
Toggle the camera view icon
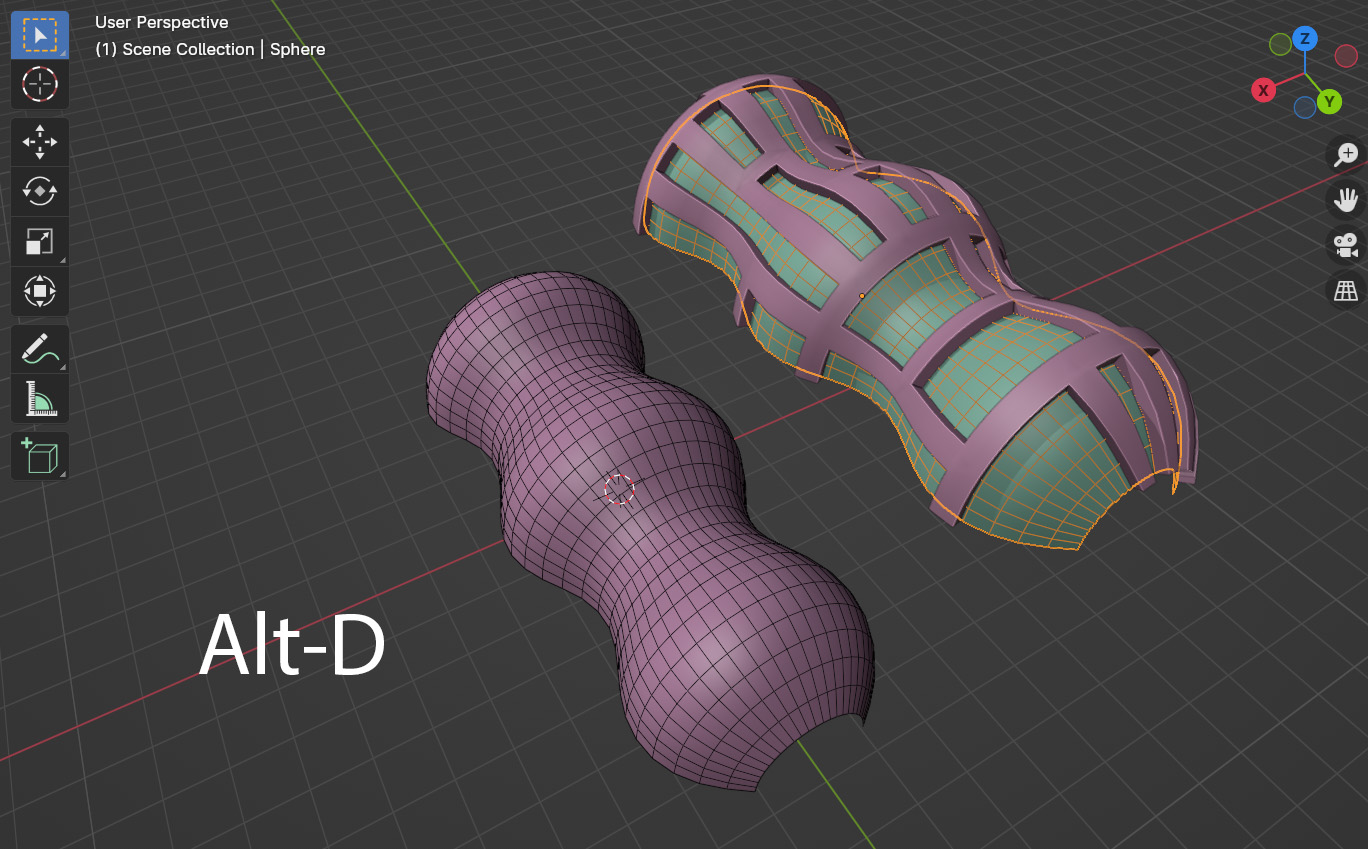click(x=1346, y=245)
